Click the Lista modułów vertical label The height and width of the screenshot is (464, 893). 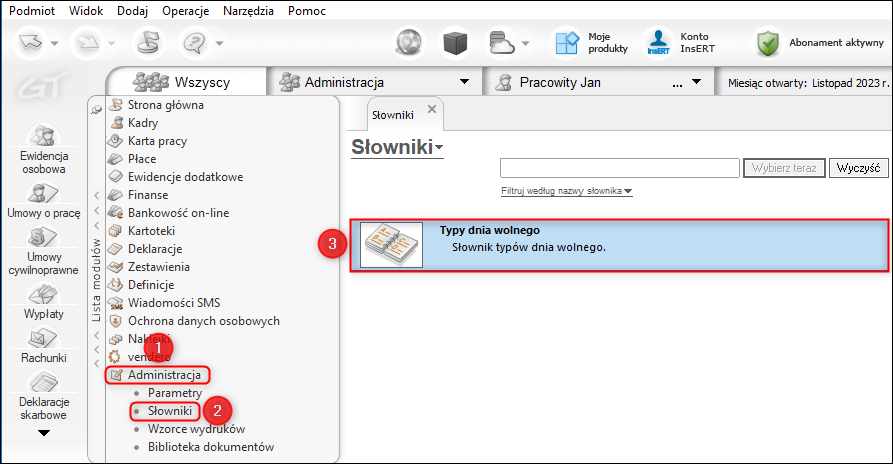(96, 281)
